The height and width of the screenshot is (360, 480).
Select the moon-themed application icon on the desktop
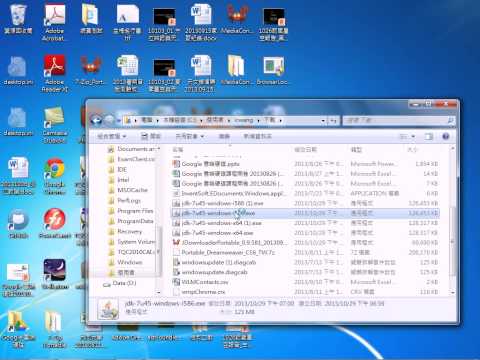(x=54, y=273)
